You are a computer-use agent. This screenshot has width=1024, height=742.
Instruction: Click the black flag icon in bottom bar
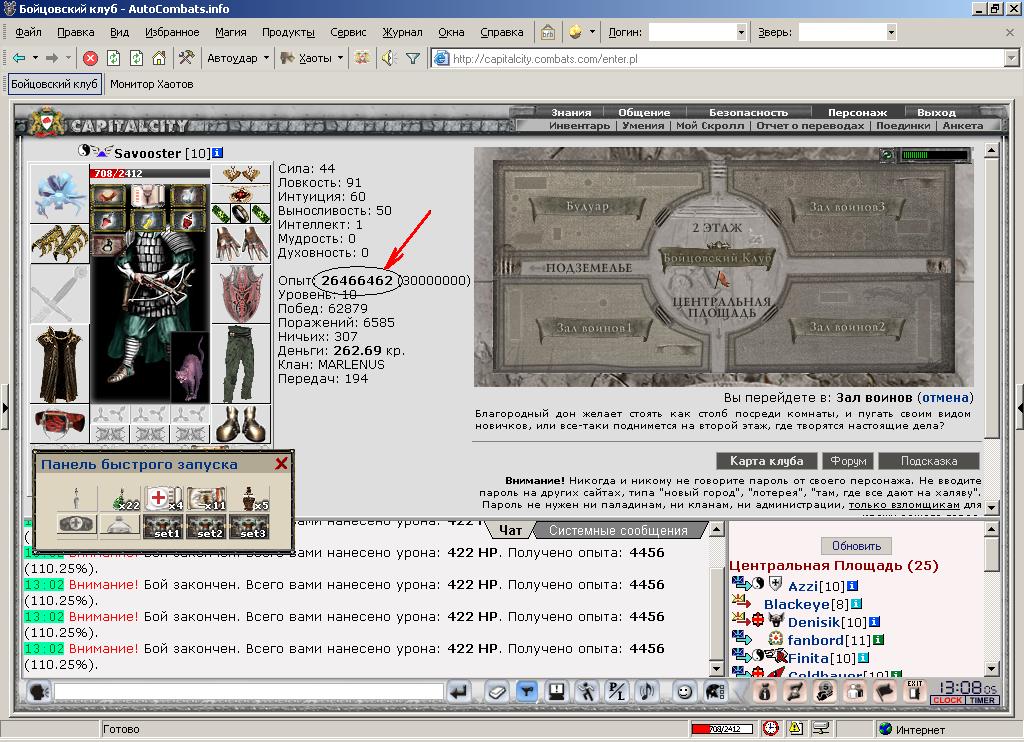884,692
